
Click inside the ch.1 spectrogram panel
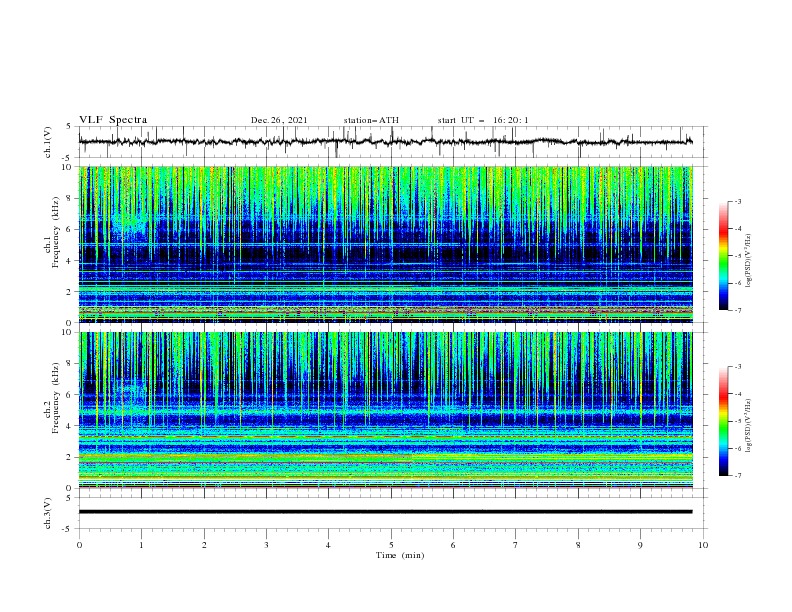tap(386, 244)
